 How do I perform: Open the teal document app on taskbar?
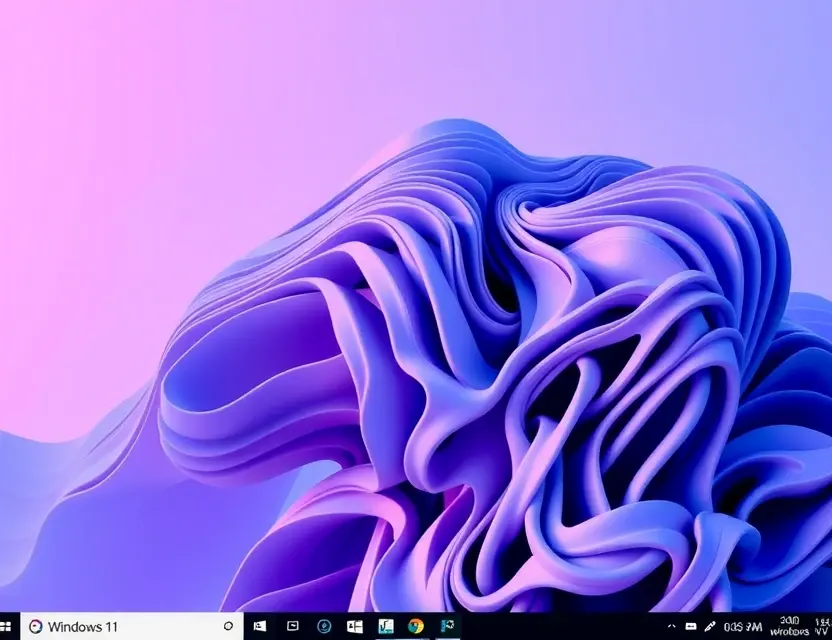[386, 627]
